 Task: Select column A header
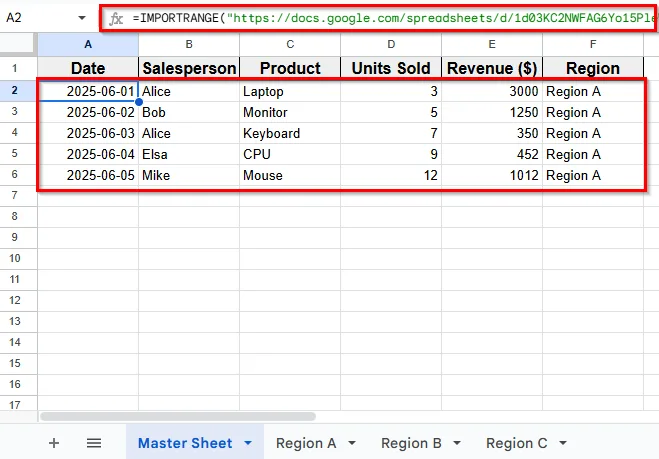point(88,45)
